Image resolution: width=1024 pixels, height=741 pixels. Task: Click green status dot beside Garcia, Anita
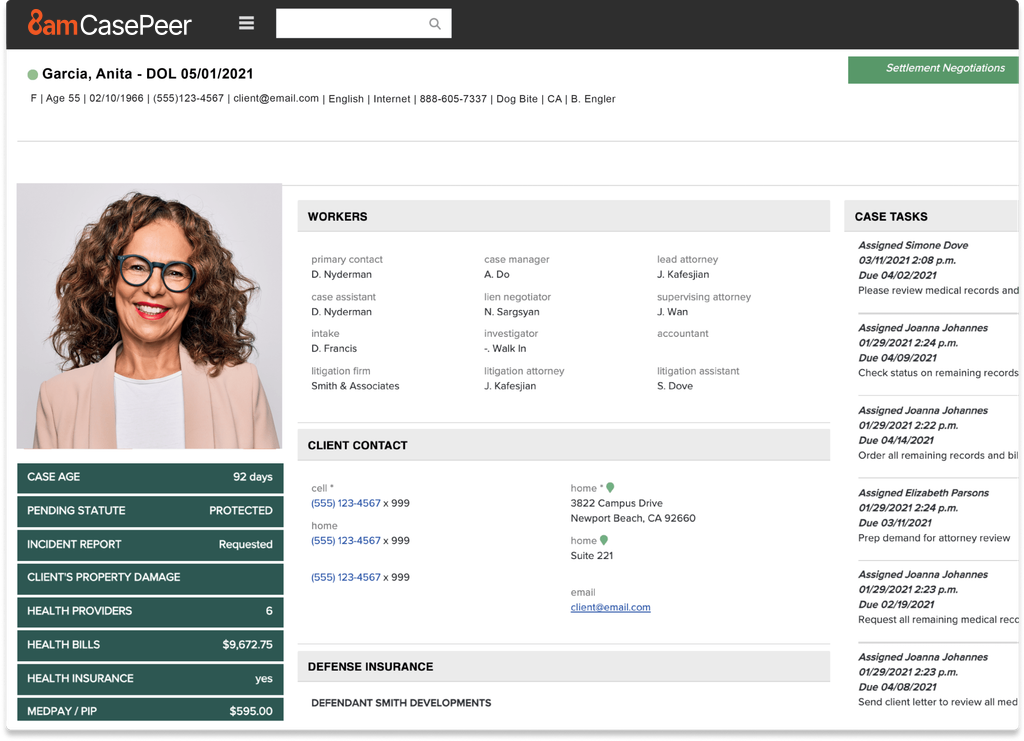pyautogui.click(x=33, y=73)
